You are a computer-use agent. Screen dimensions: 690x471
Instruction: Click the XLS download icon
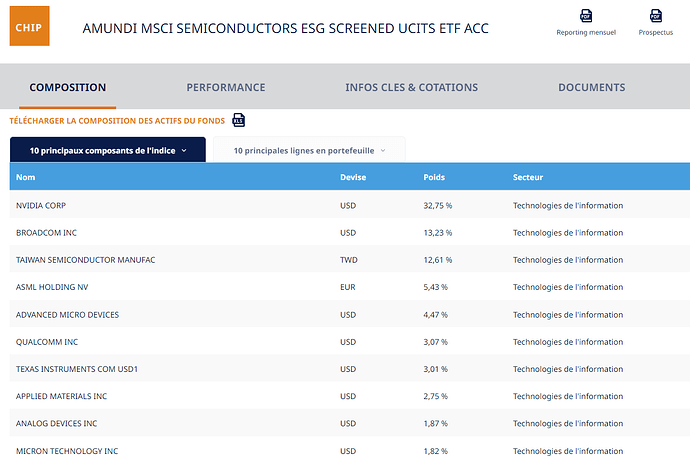click(239, 120)
